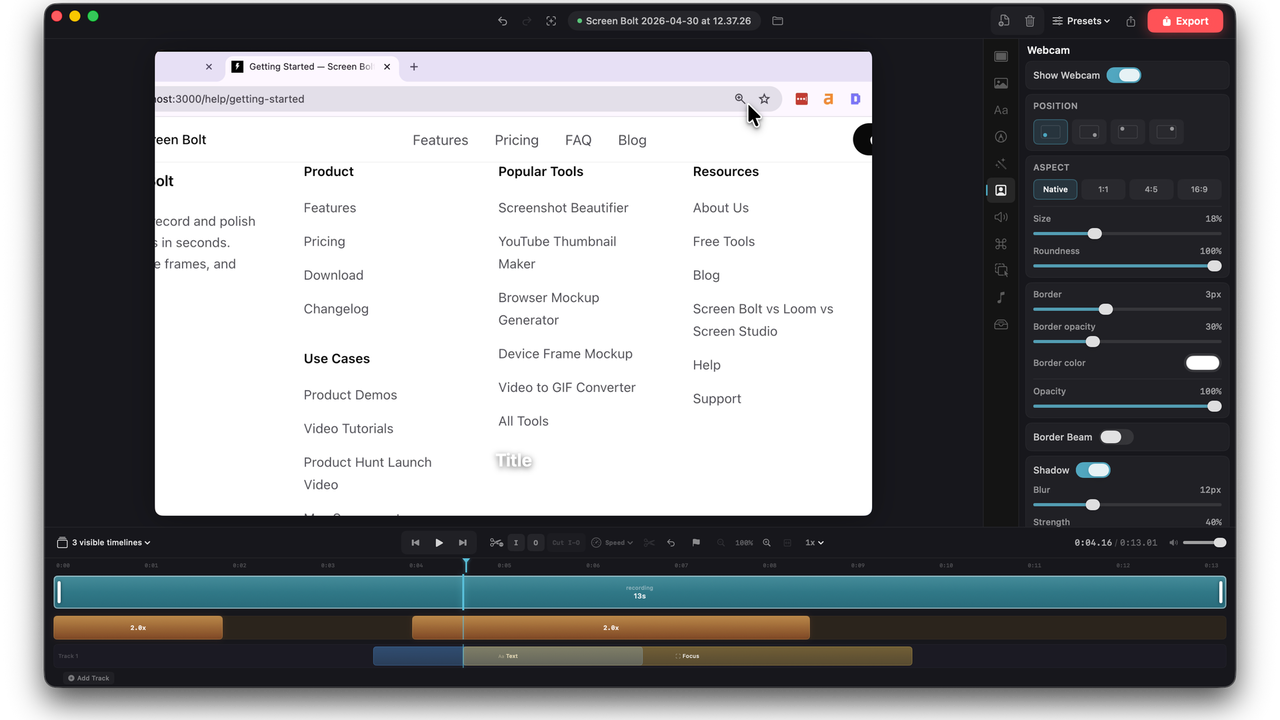Select the 1:1 aspect ratio
Image resolution: width=1280 pixels, height=720 pixels.
pyautogui.click(x=1103, y=189)
